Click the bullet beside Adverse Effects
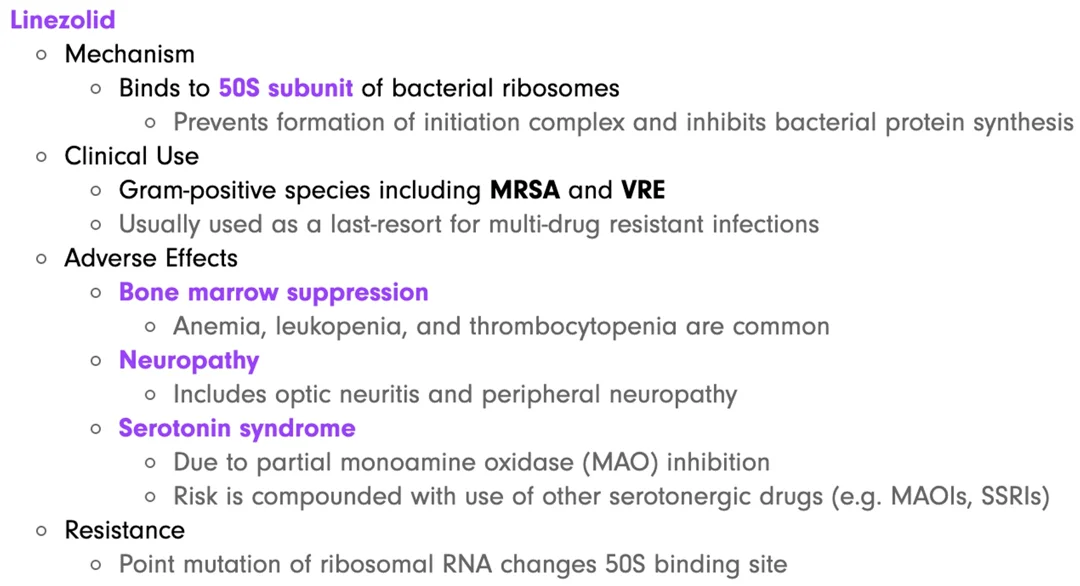Screen dimensions: 1080x586 coord(41,259)
